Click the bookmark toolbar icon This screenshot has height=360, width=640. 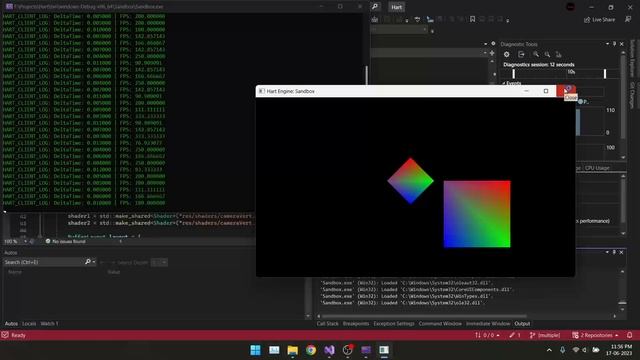click(x=472, y=19)
